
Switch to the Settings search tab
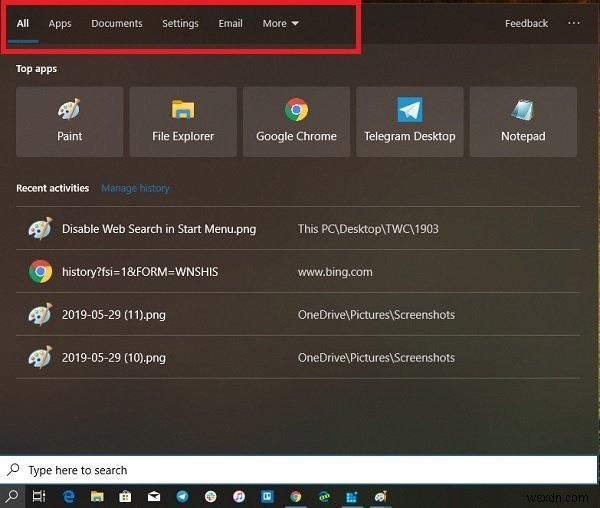(180, 24)
